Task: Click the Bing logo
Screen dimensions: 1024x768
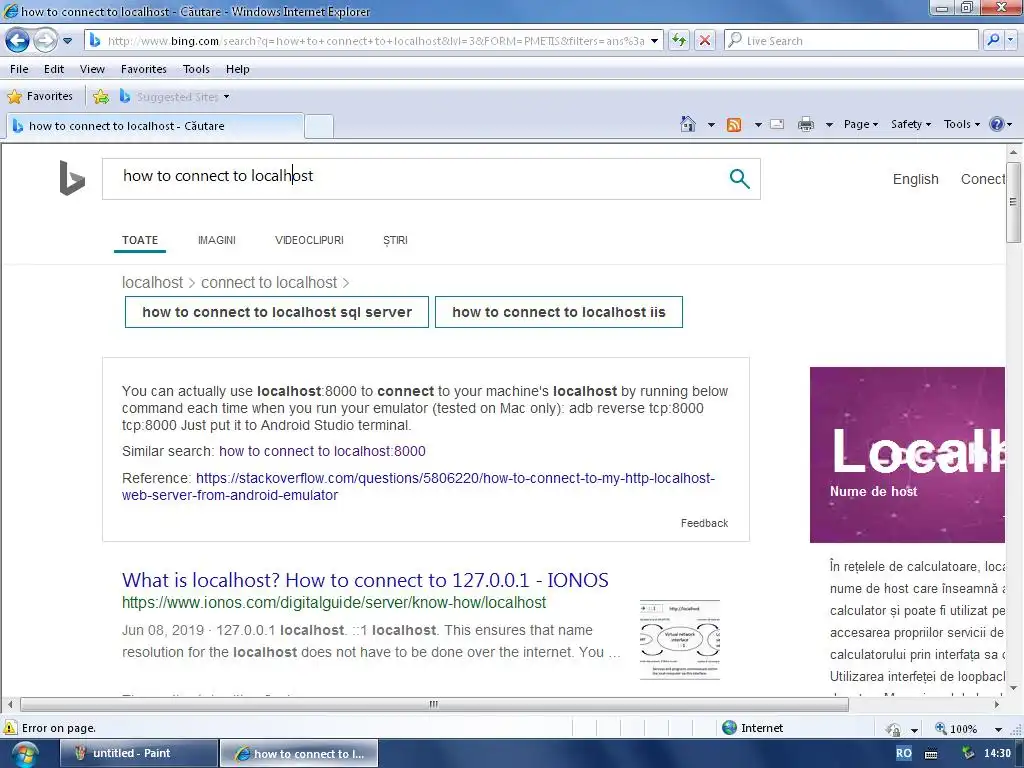Action: pos(72,178)
